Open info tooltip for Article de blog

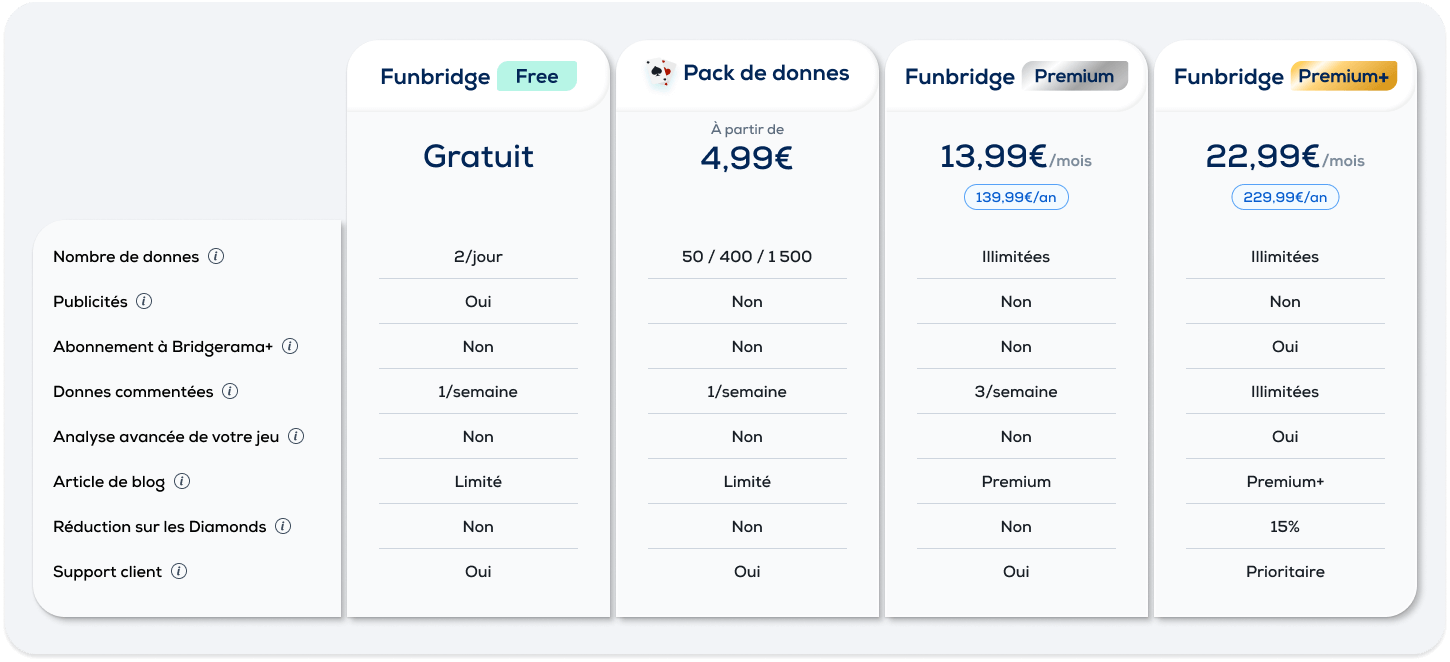[182, 481]
